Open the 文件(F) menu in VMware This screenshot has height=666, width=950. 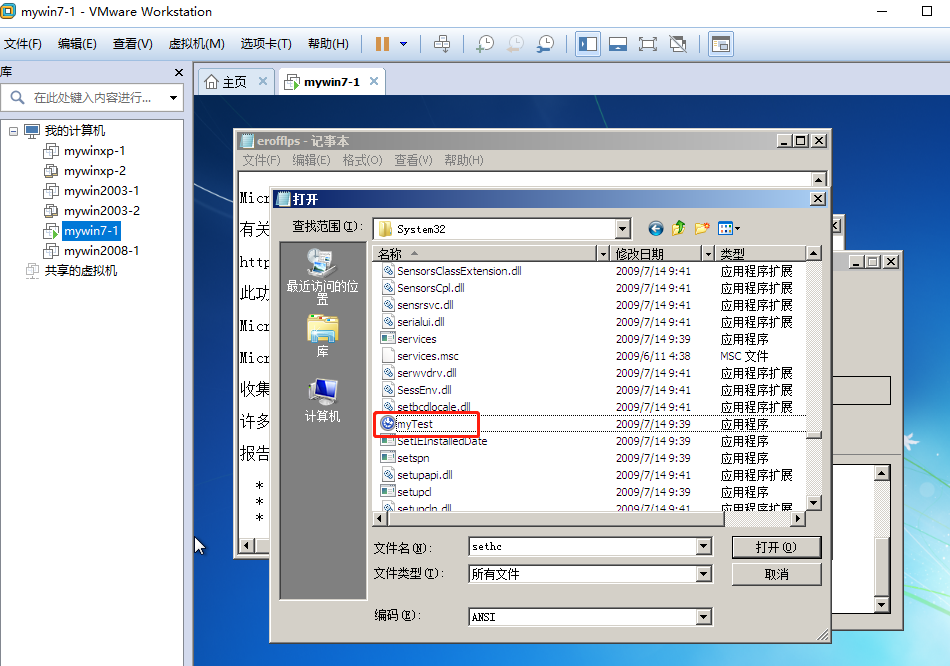tap(23, 44)
